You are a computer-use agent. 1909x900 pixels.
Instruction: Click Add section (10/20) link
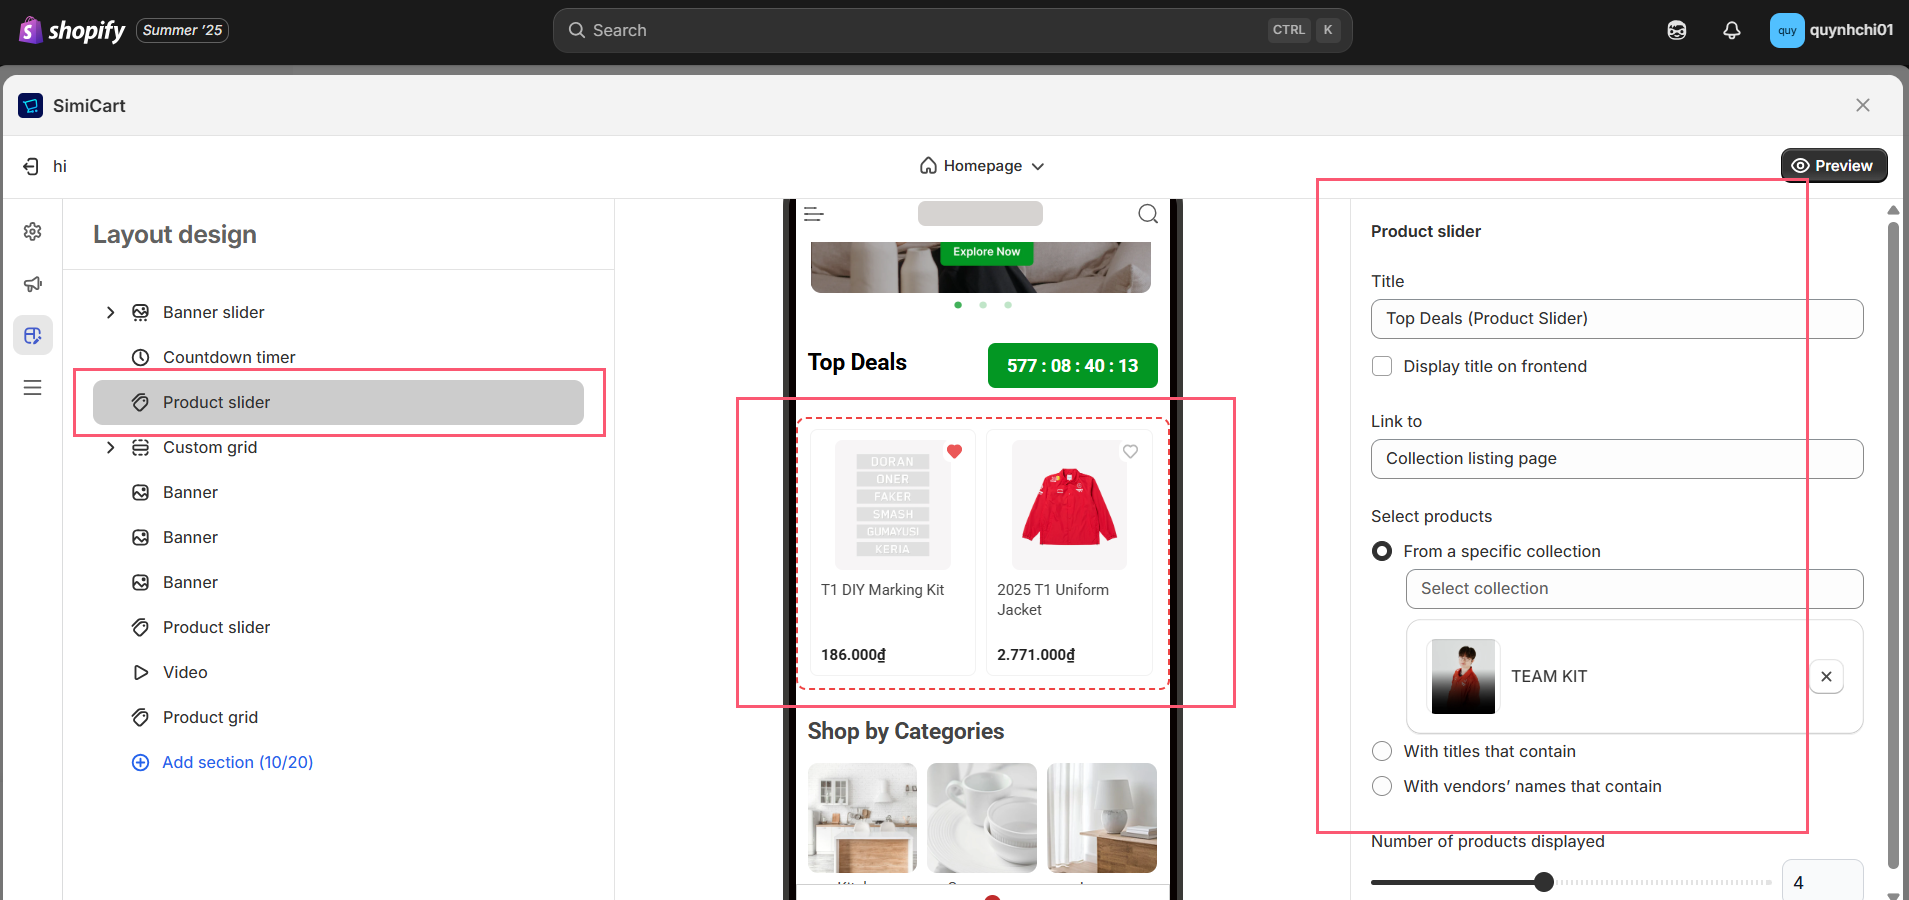[x=223, y=762]
